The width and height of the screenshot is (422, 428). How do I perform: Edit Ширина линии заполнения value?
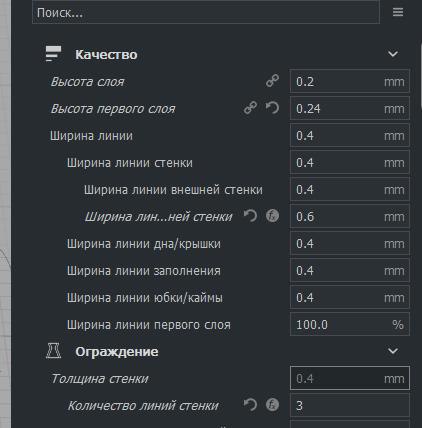[x=350, y=270]
